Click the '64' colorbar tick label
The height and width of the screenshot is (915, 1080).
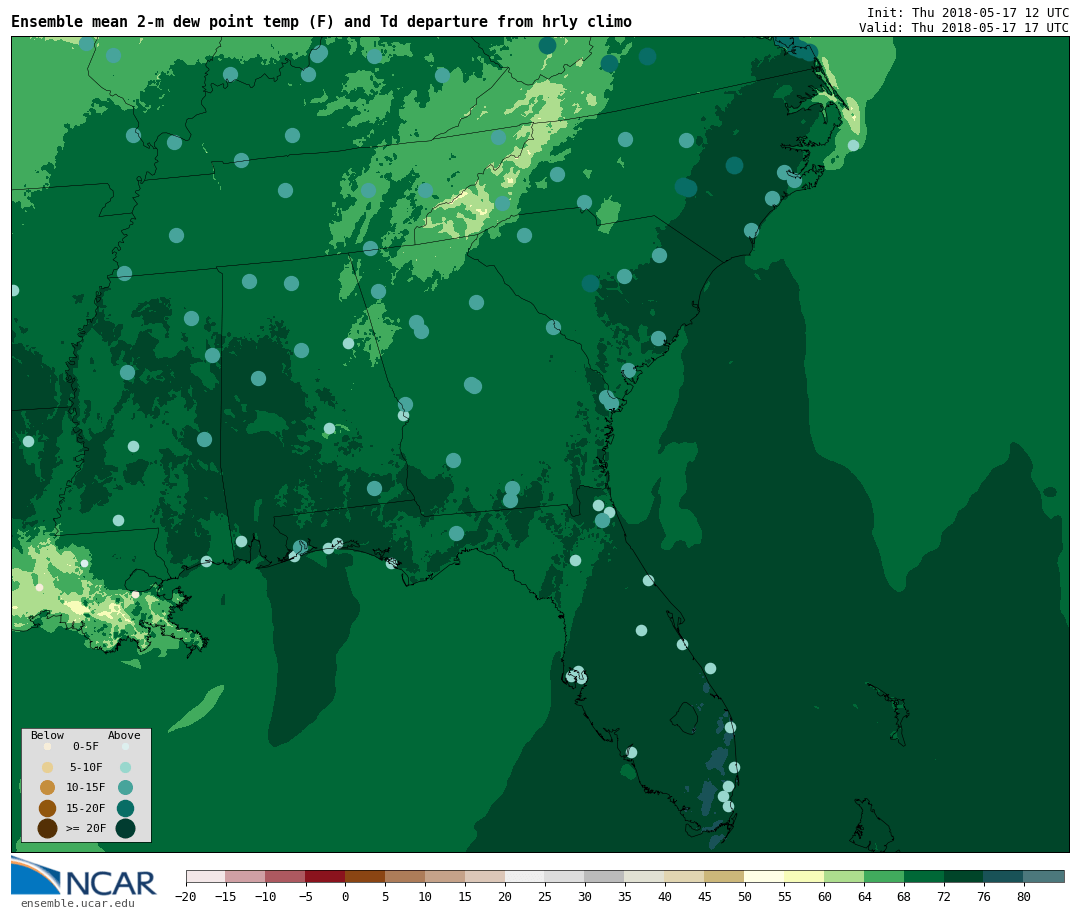click(x=864, y=896)
